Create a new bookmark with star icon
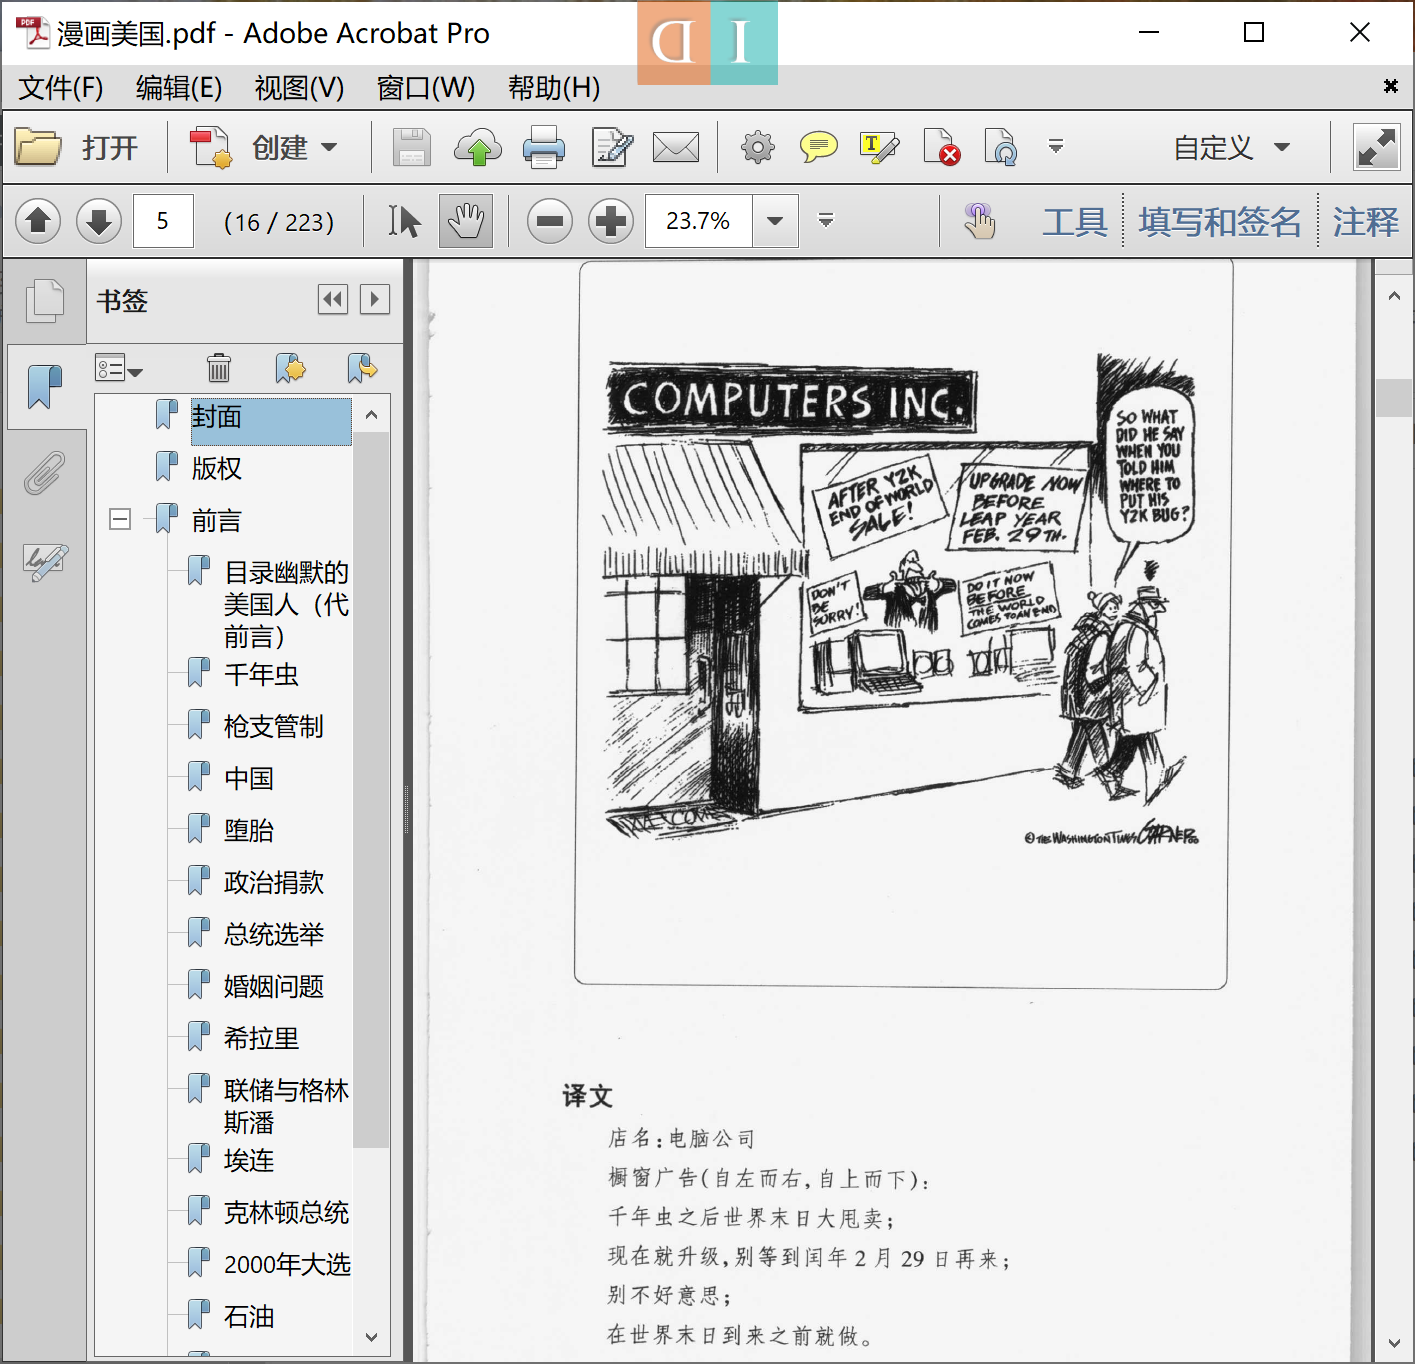The width and height of the screenshot is (1415, 1364). click(290, 368)
